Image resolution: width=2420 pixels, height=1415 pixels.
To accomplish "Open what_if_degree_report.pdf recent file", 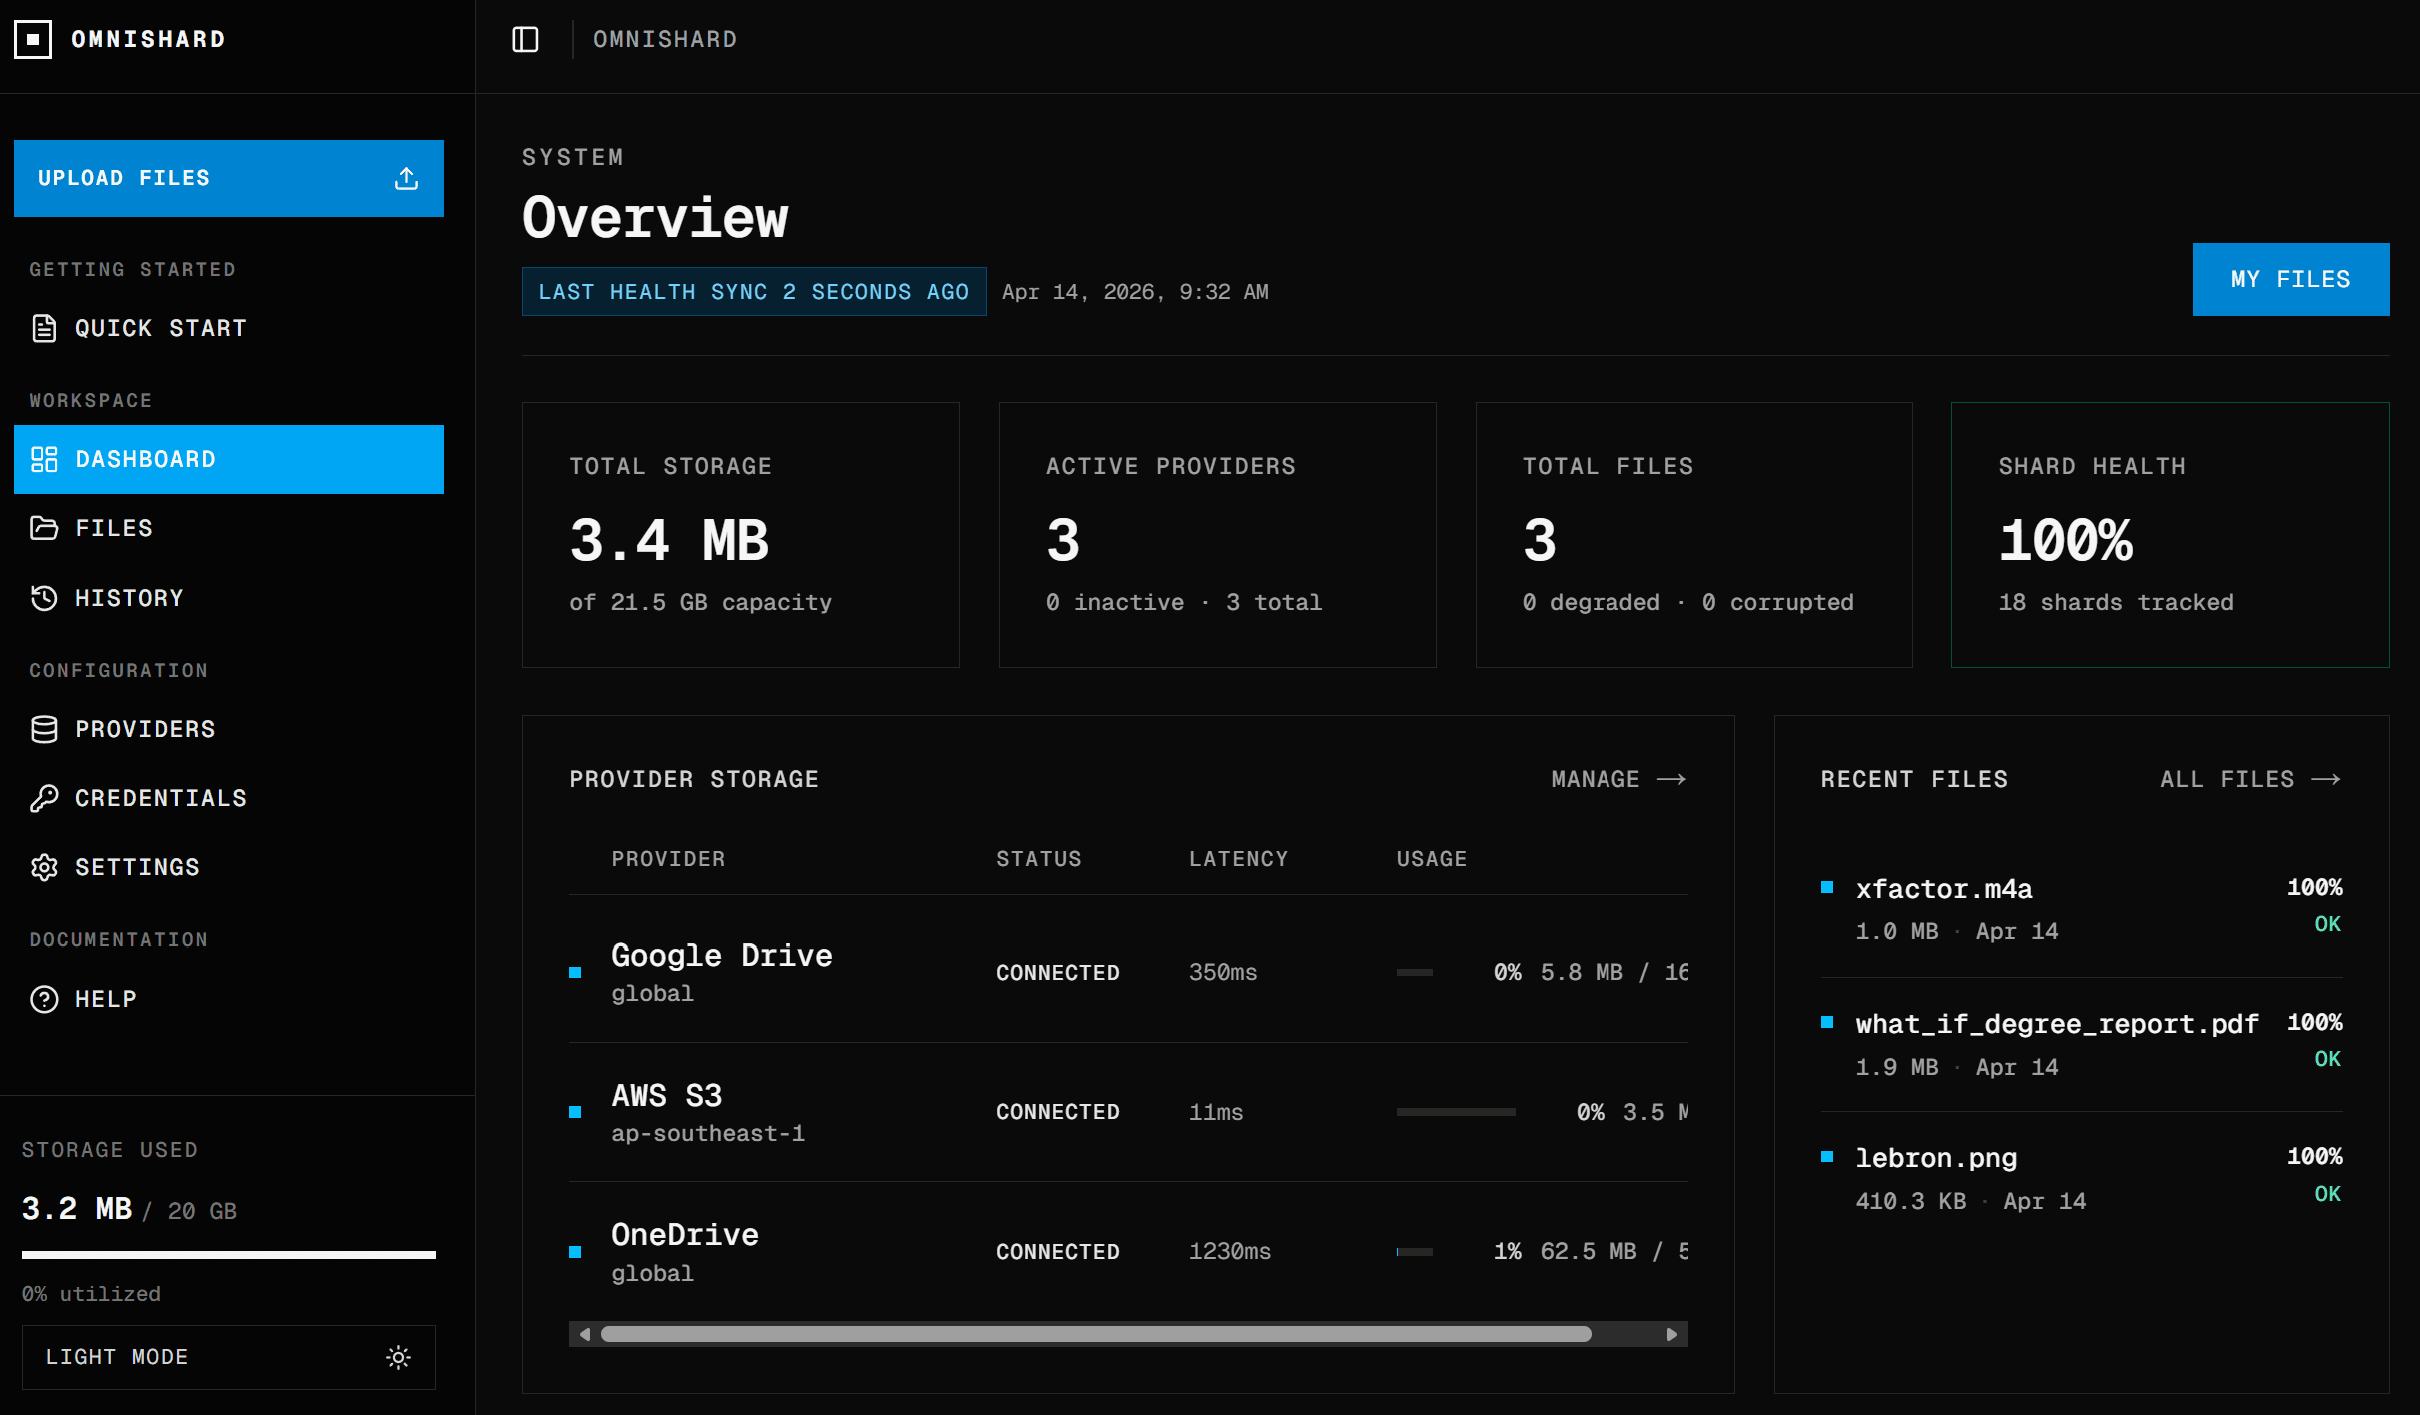I will (2082, 1044).
